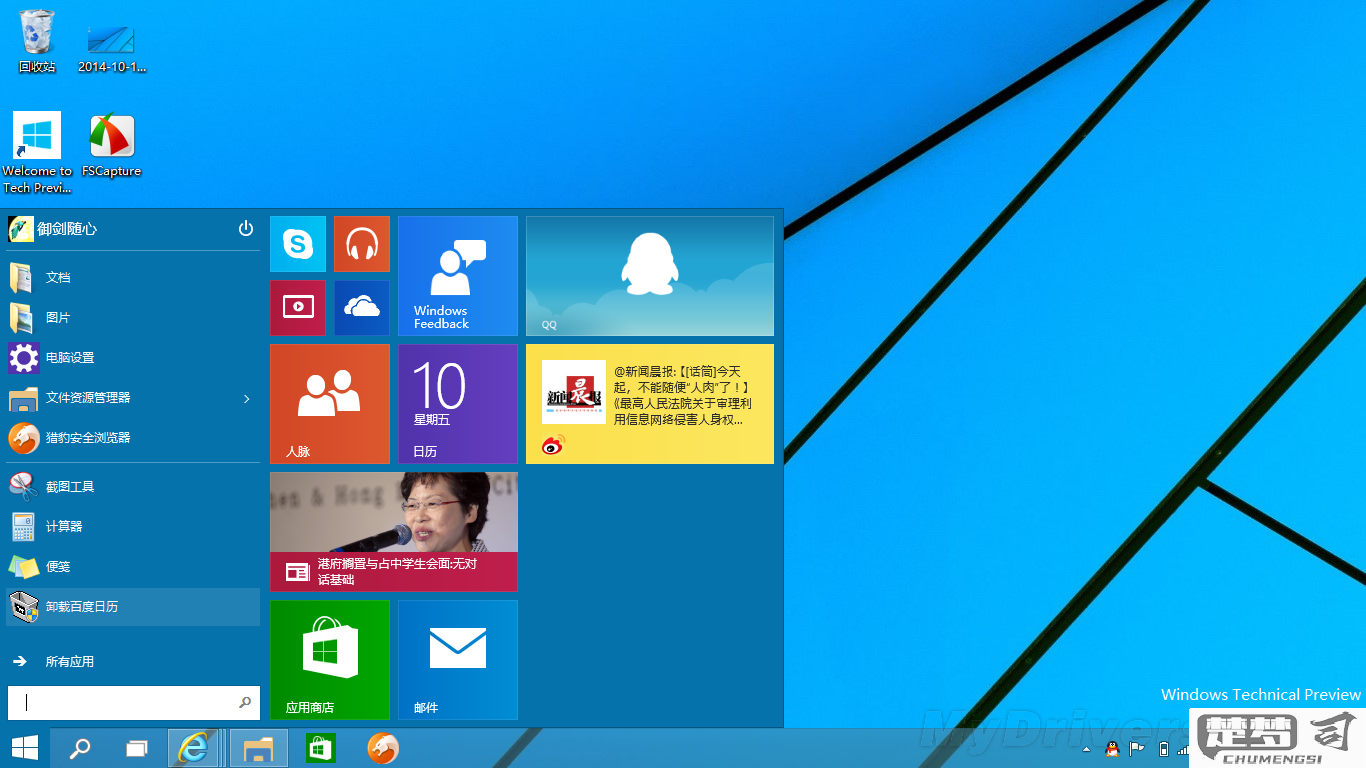
Task: Click the magnifier icon in search box
Action: (245, 703)
